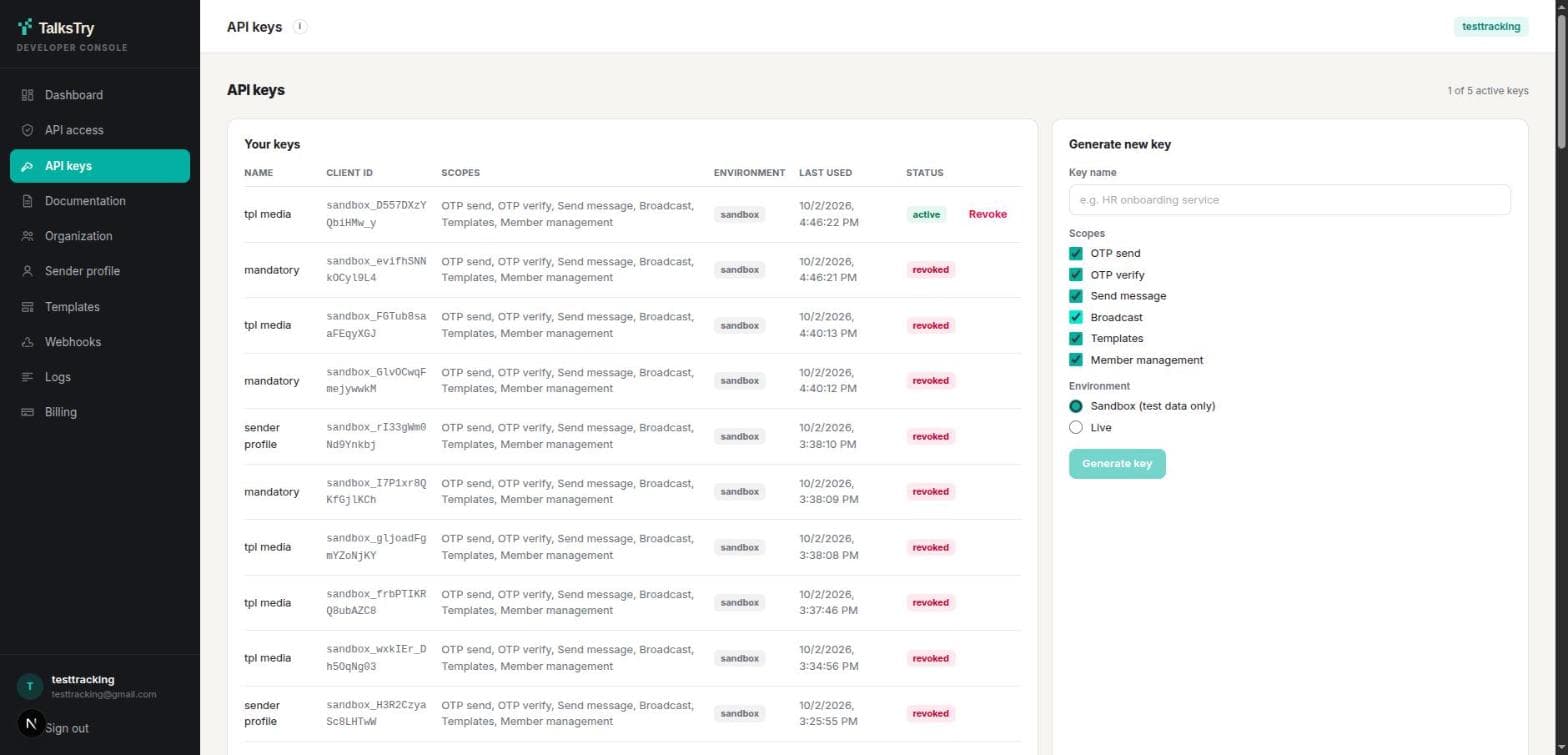Screen dimensions: 1568x755
Task: Select API keys menu item
Action: 100,166
